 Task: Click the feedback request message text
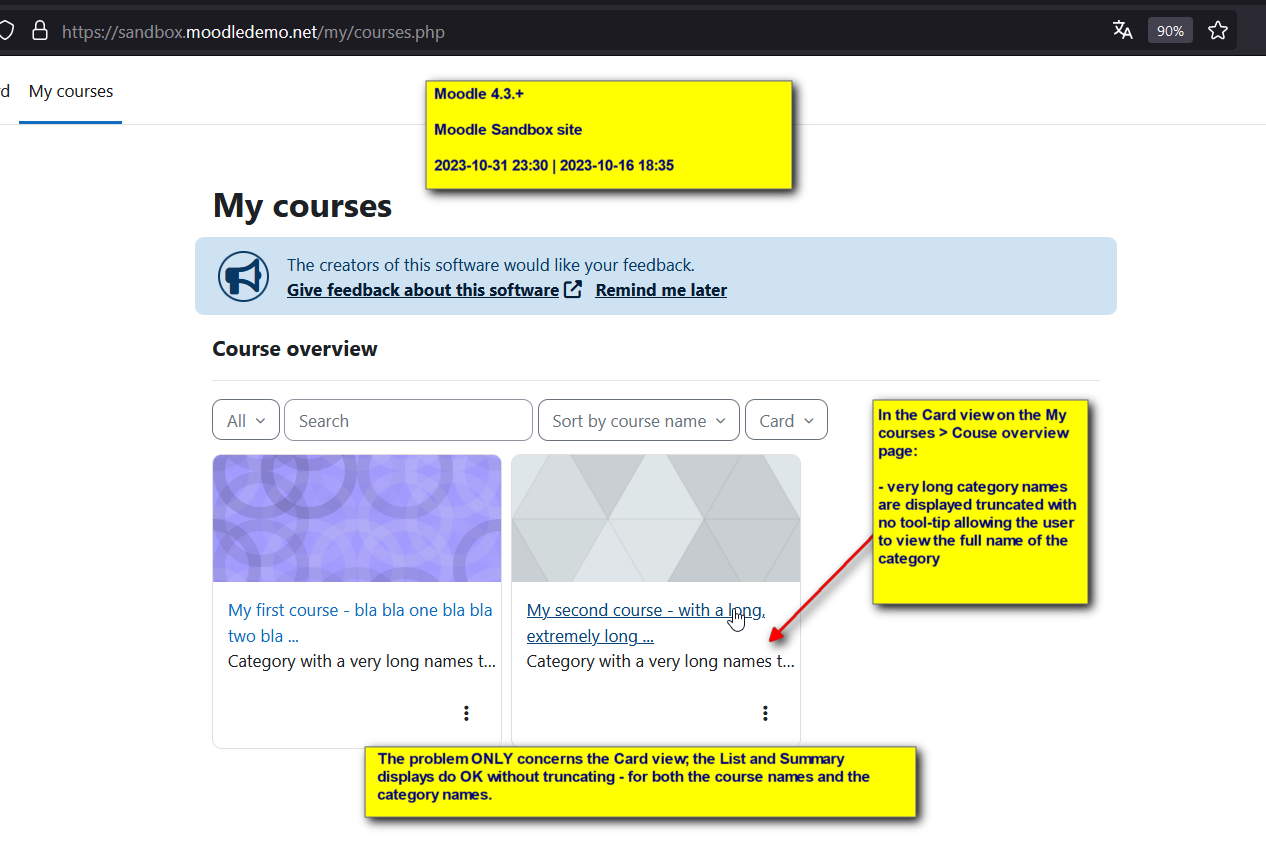490,265
